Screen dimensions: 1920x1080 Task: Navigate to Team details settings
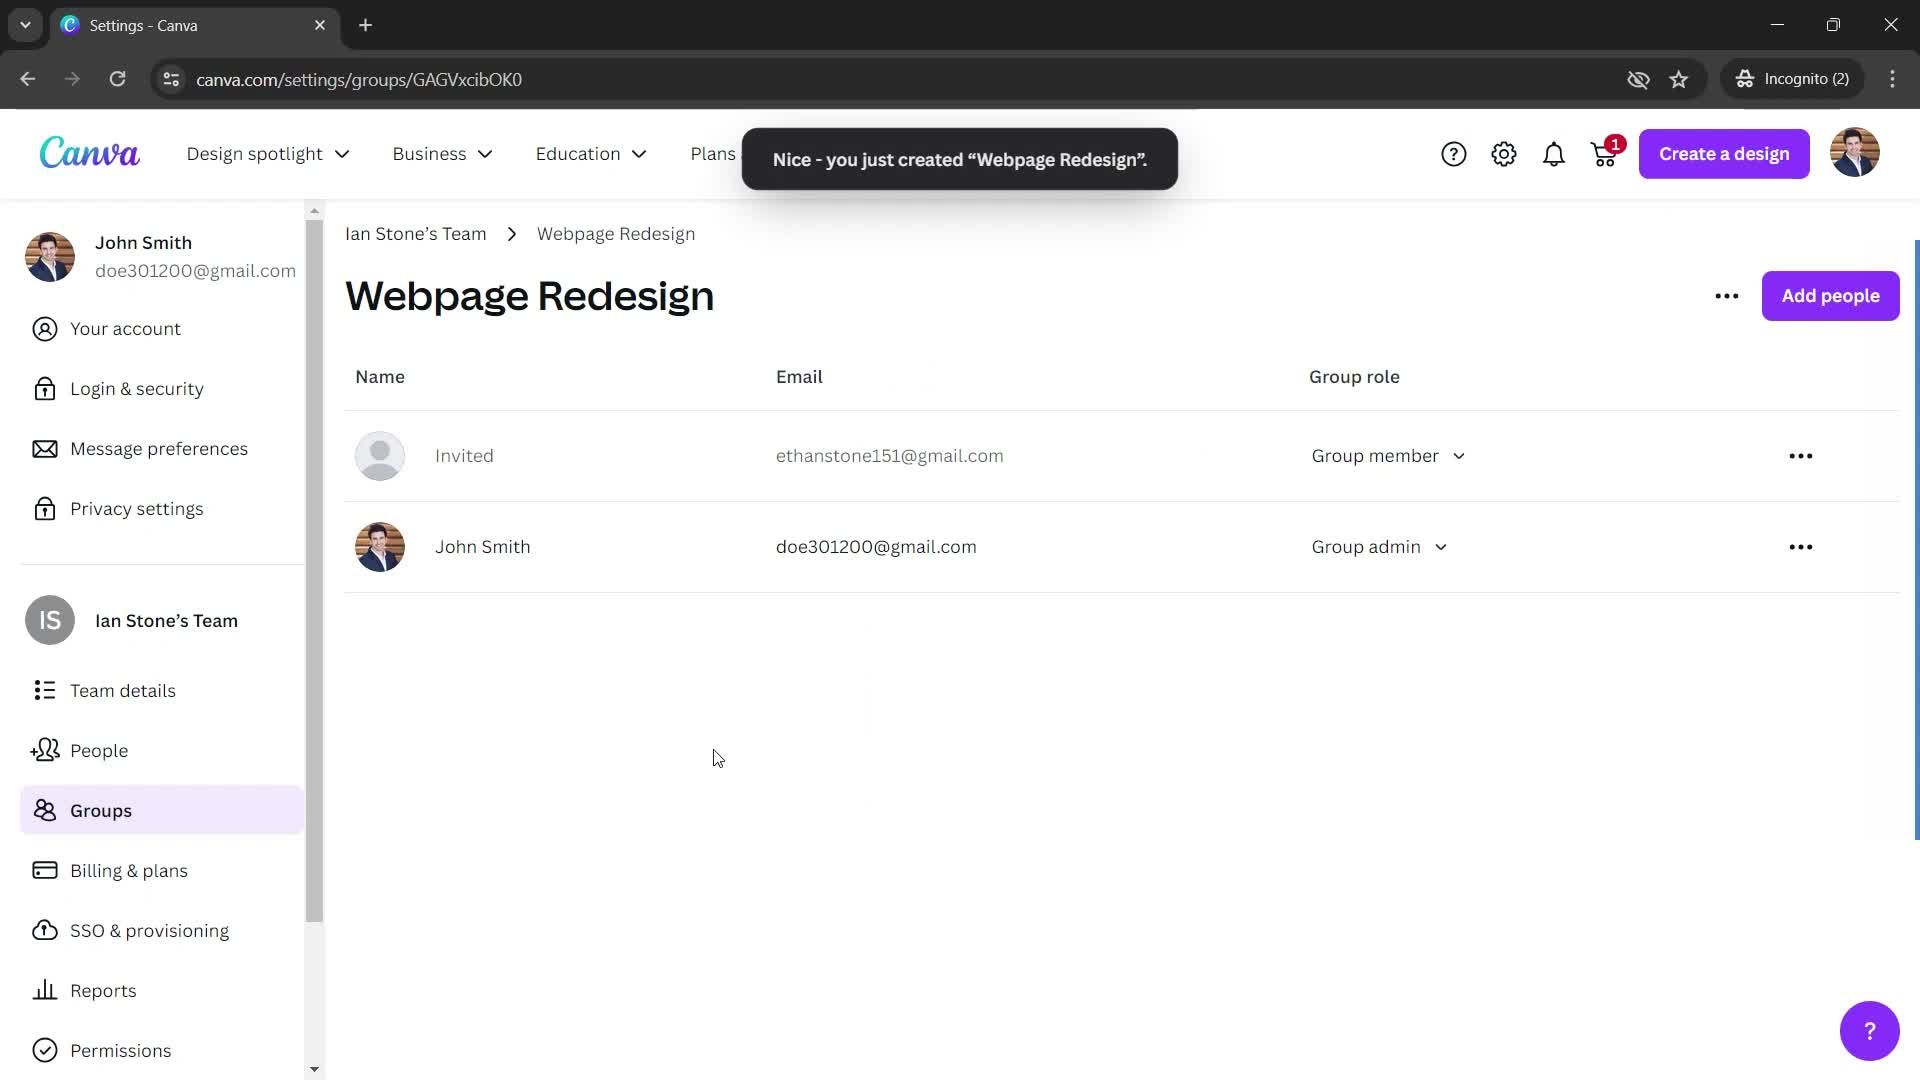[x=124, y=690]
